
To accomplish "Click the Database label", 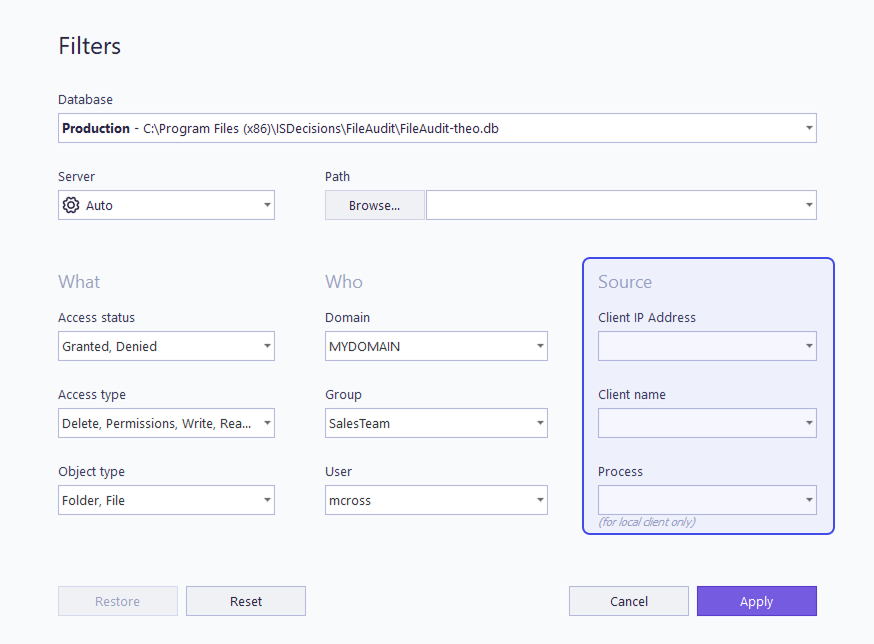I will tap(85, 99).
